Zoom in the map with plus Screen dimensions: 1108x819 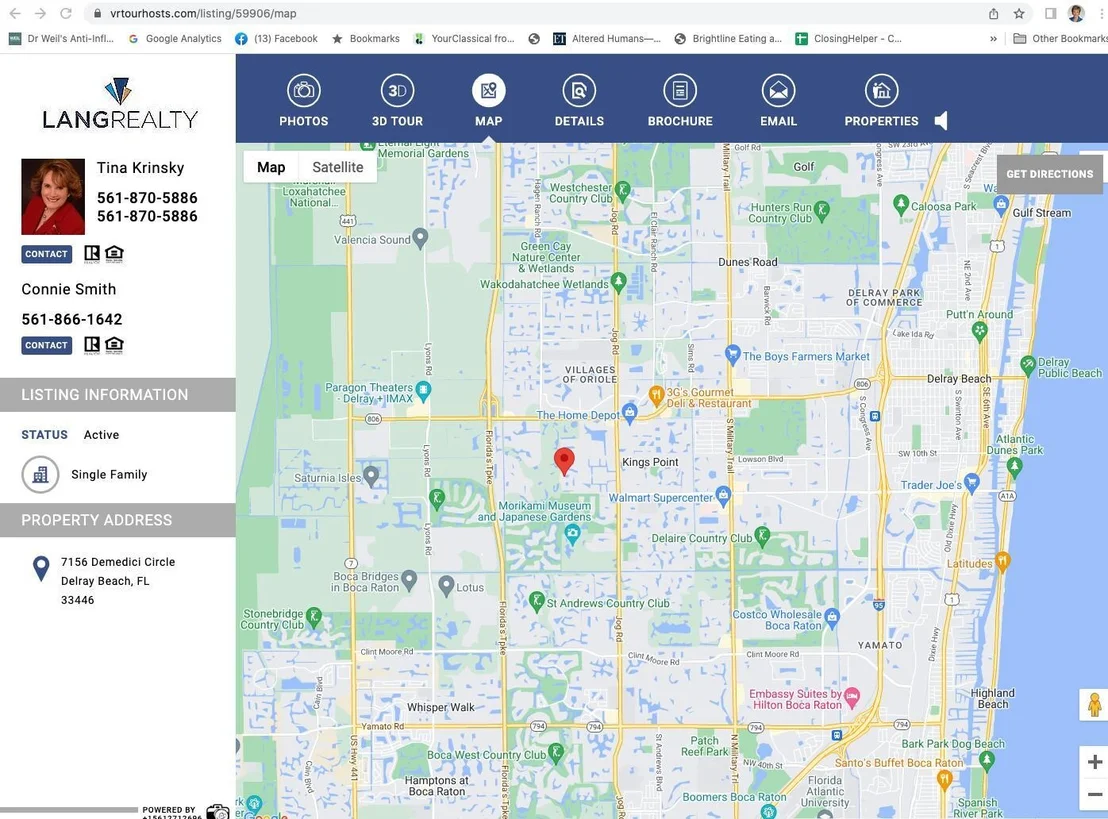click(1095, 762)
